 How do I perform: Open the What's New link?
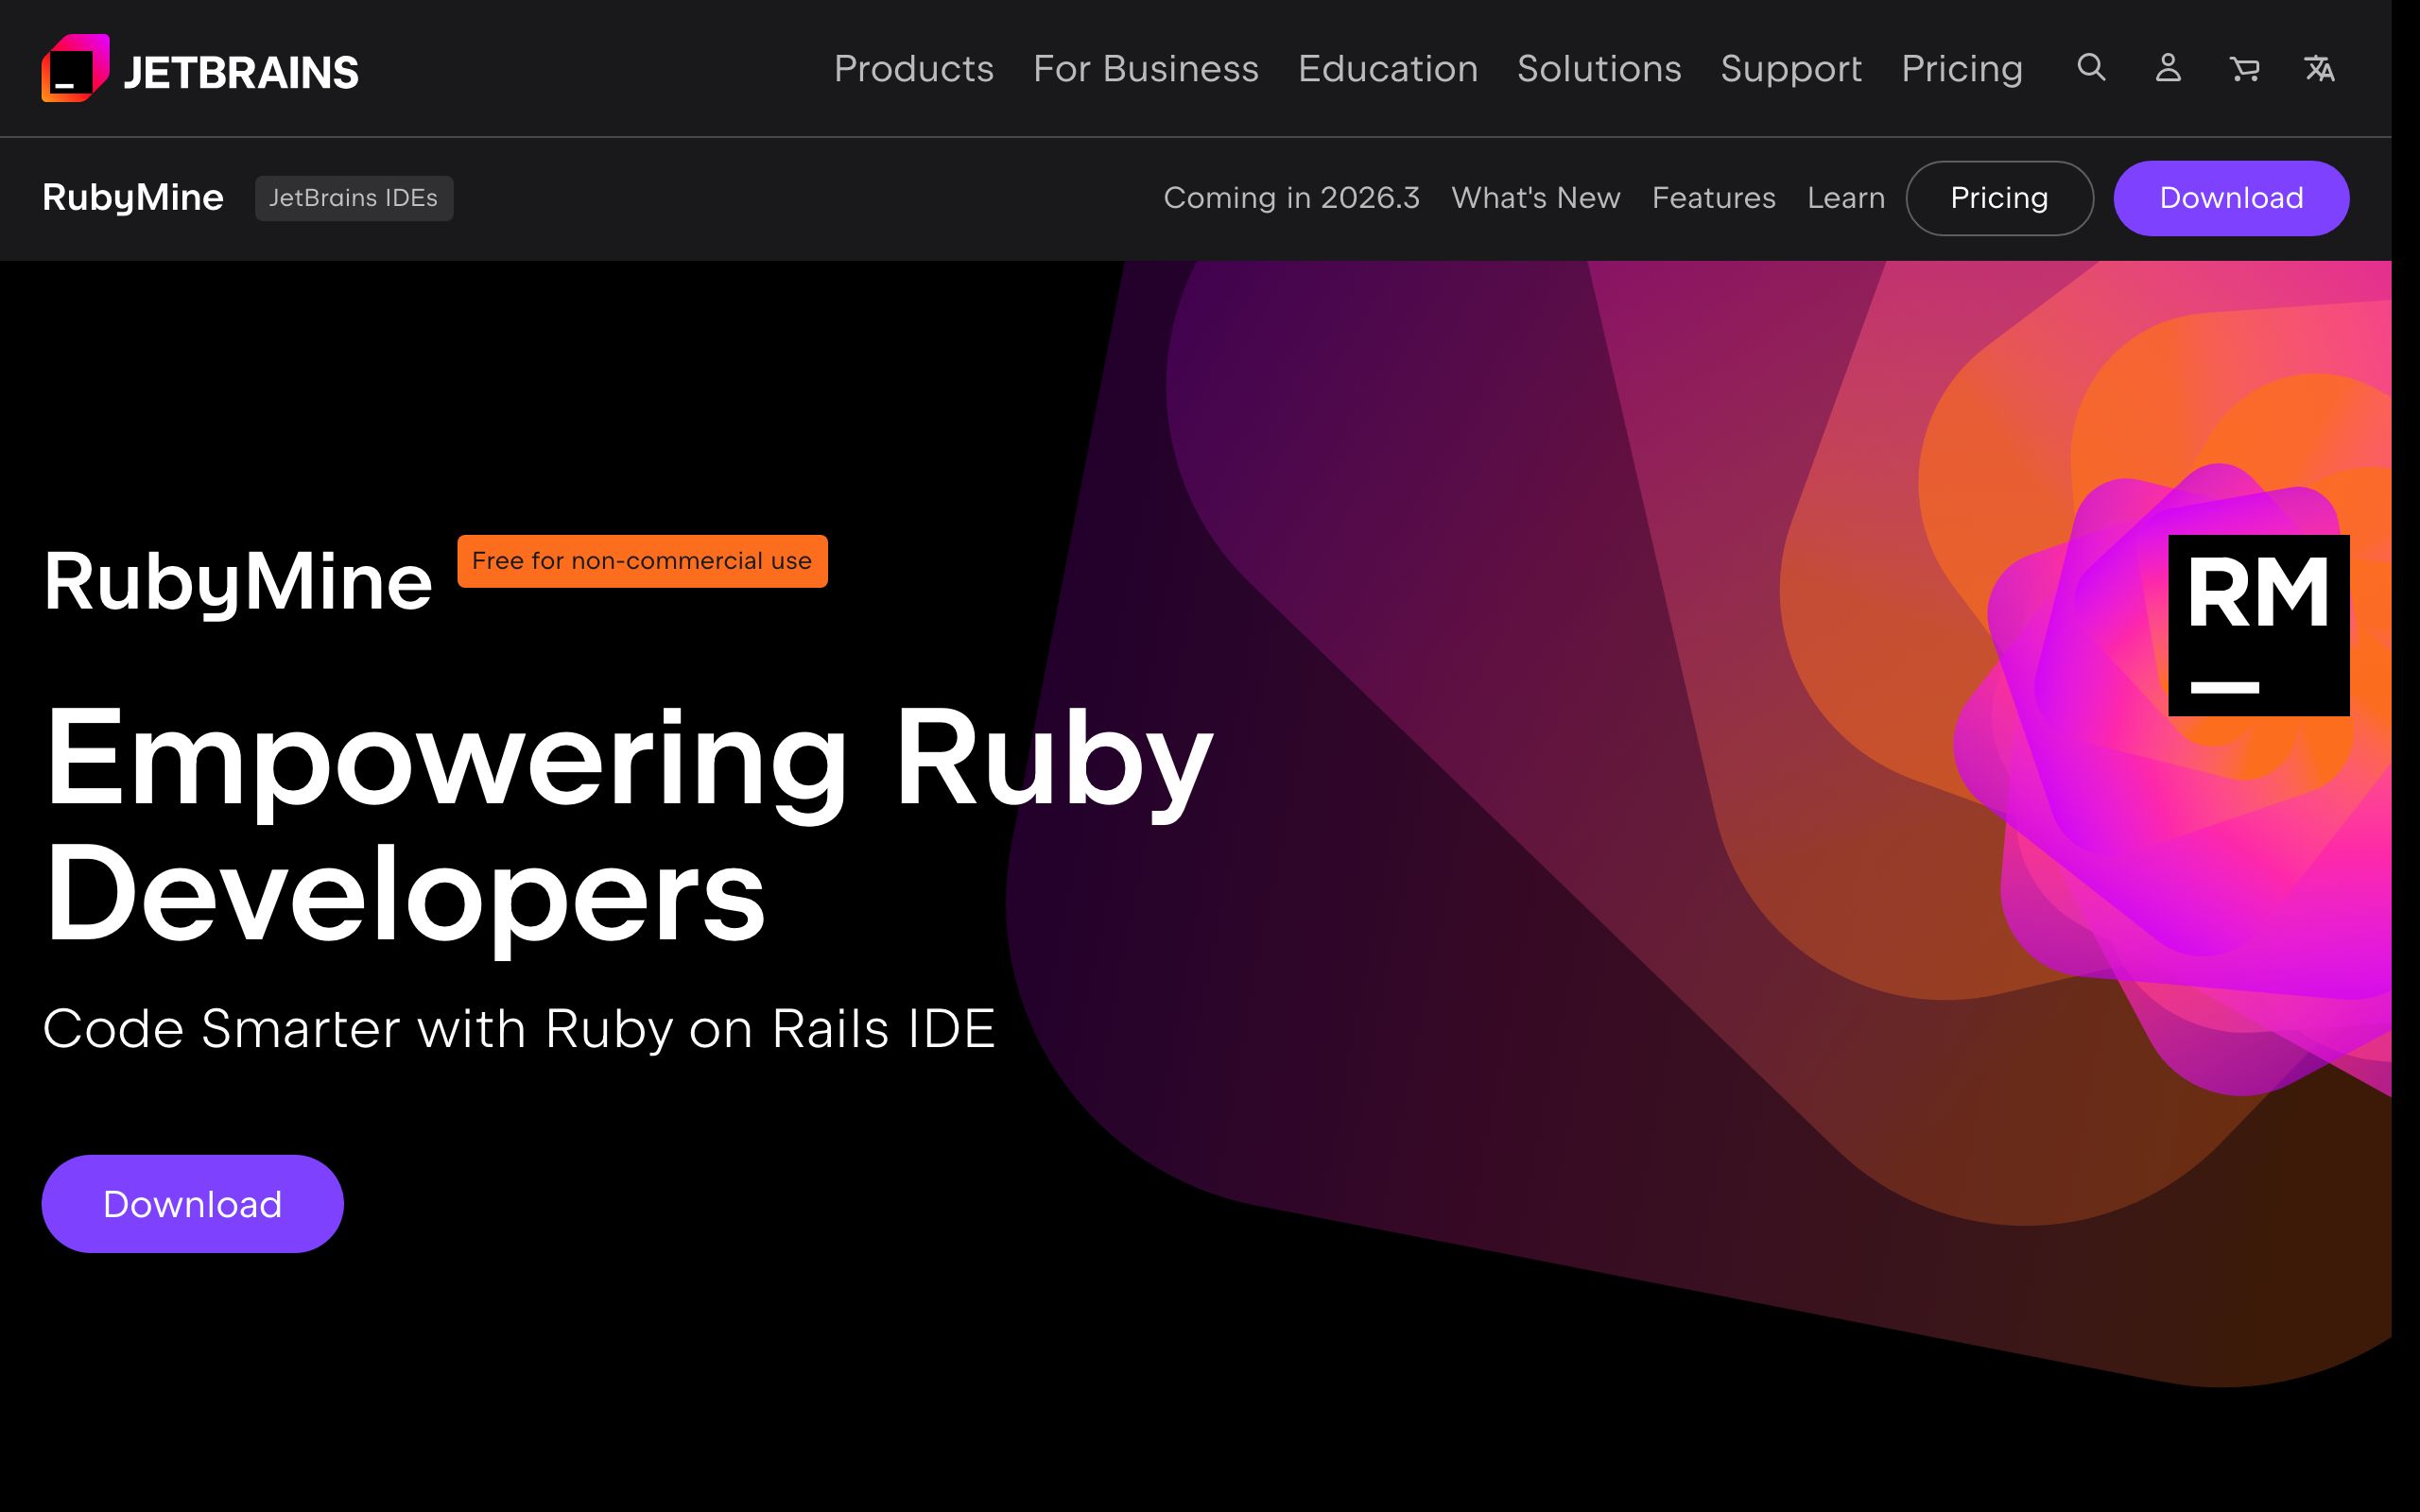[1536, 198]
